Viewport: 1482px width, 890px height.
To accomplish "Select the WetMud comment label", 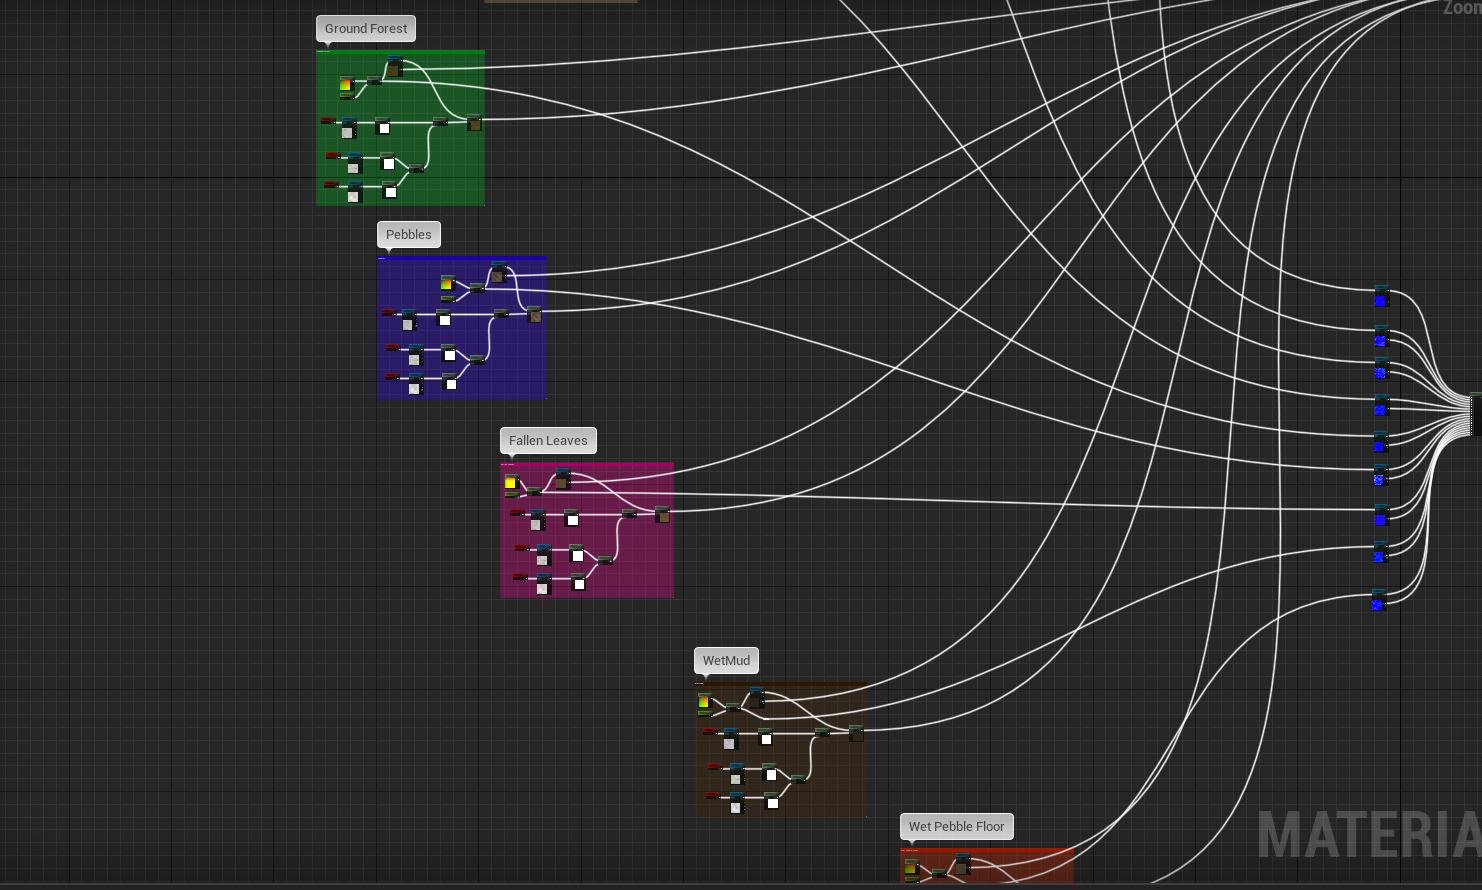I will click(x=726, y=661).
